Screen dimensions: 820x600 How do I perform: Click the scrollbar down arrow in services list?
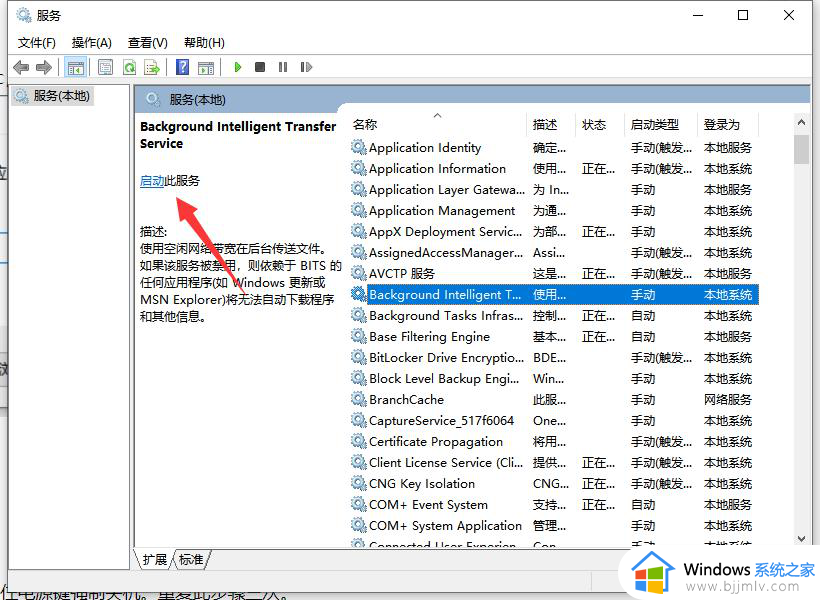tap(801, 539)
